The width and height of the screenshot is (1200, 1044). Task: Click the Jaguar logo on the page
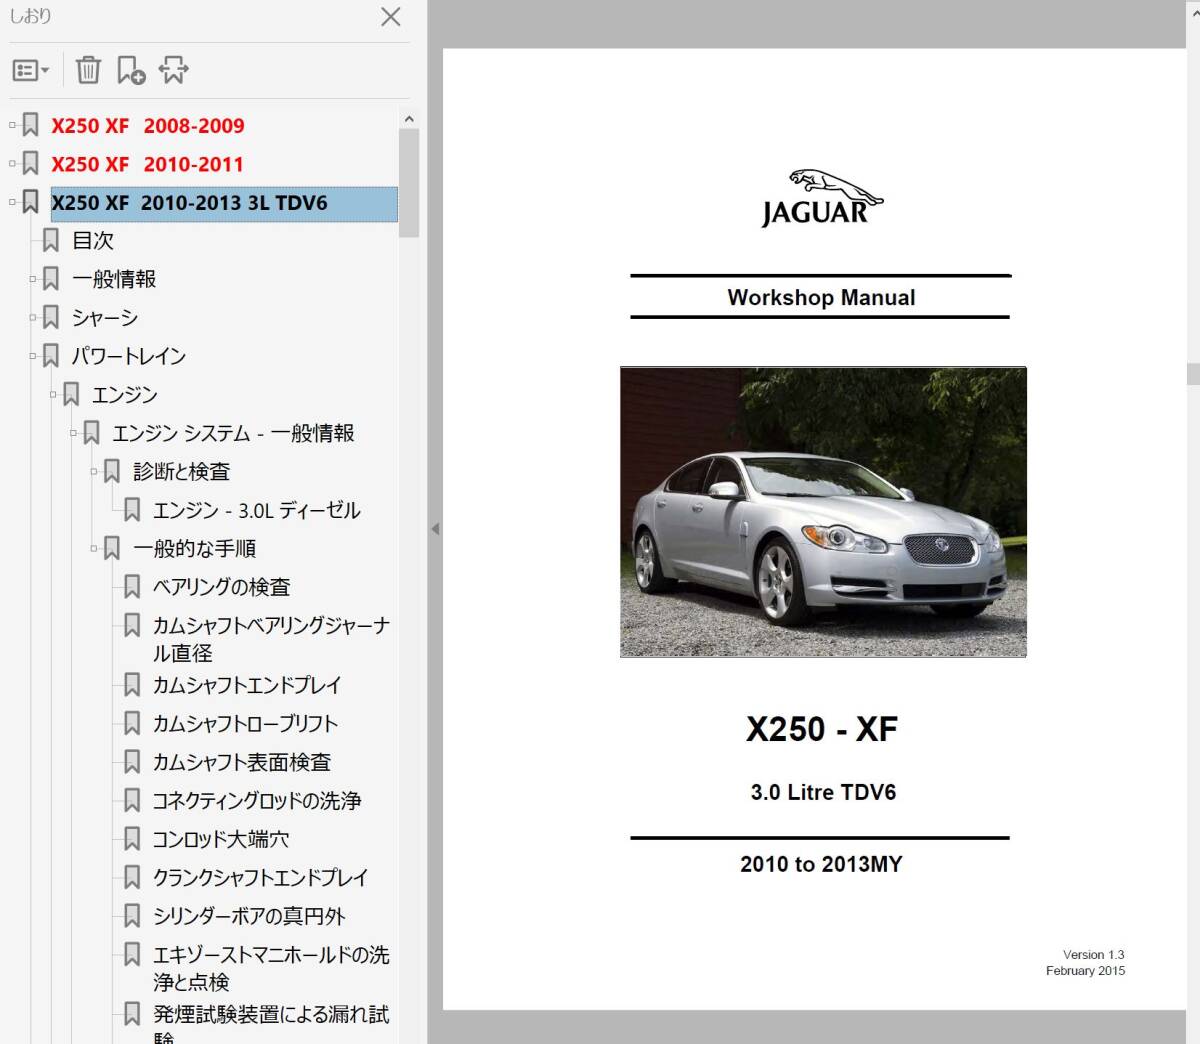[x=822, y=198]
